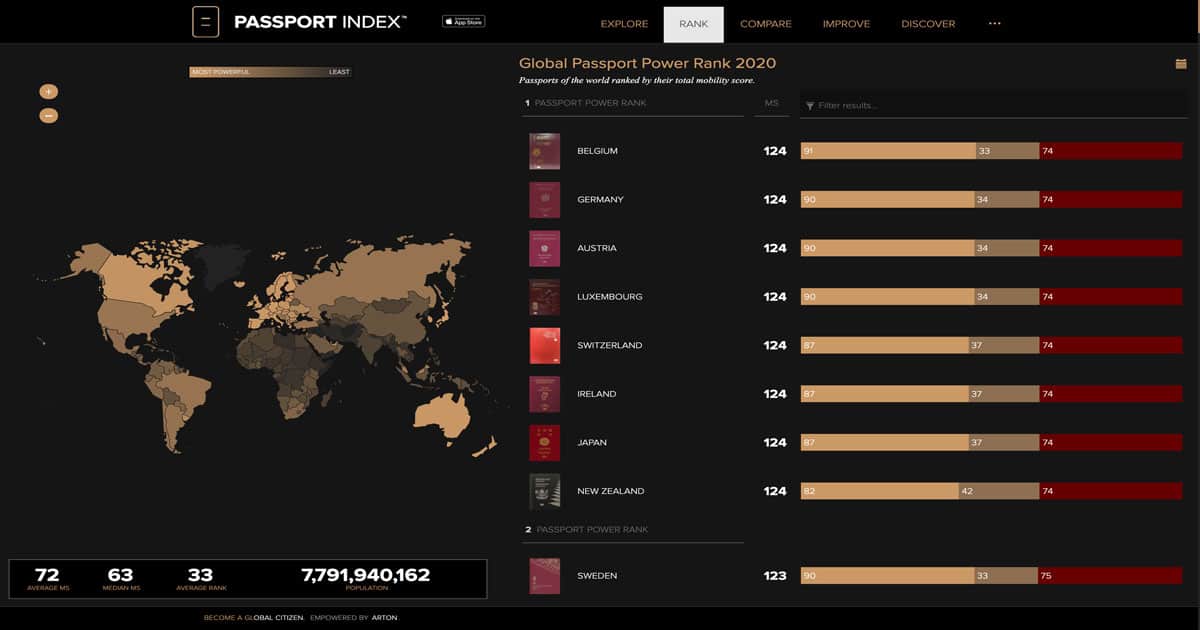1200x630 pixels.
Task: Open the ARTON link in the footer
Action: [384, 618]
